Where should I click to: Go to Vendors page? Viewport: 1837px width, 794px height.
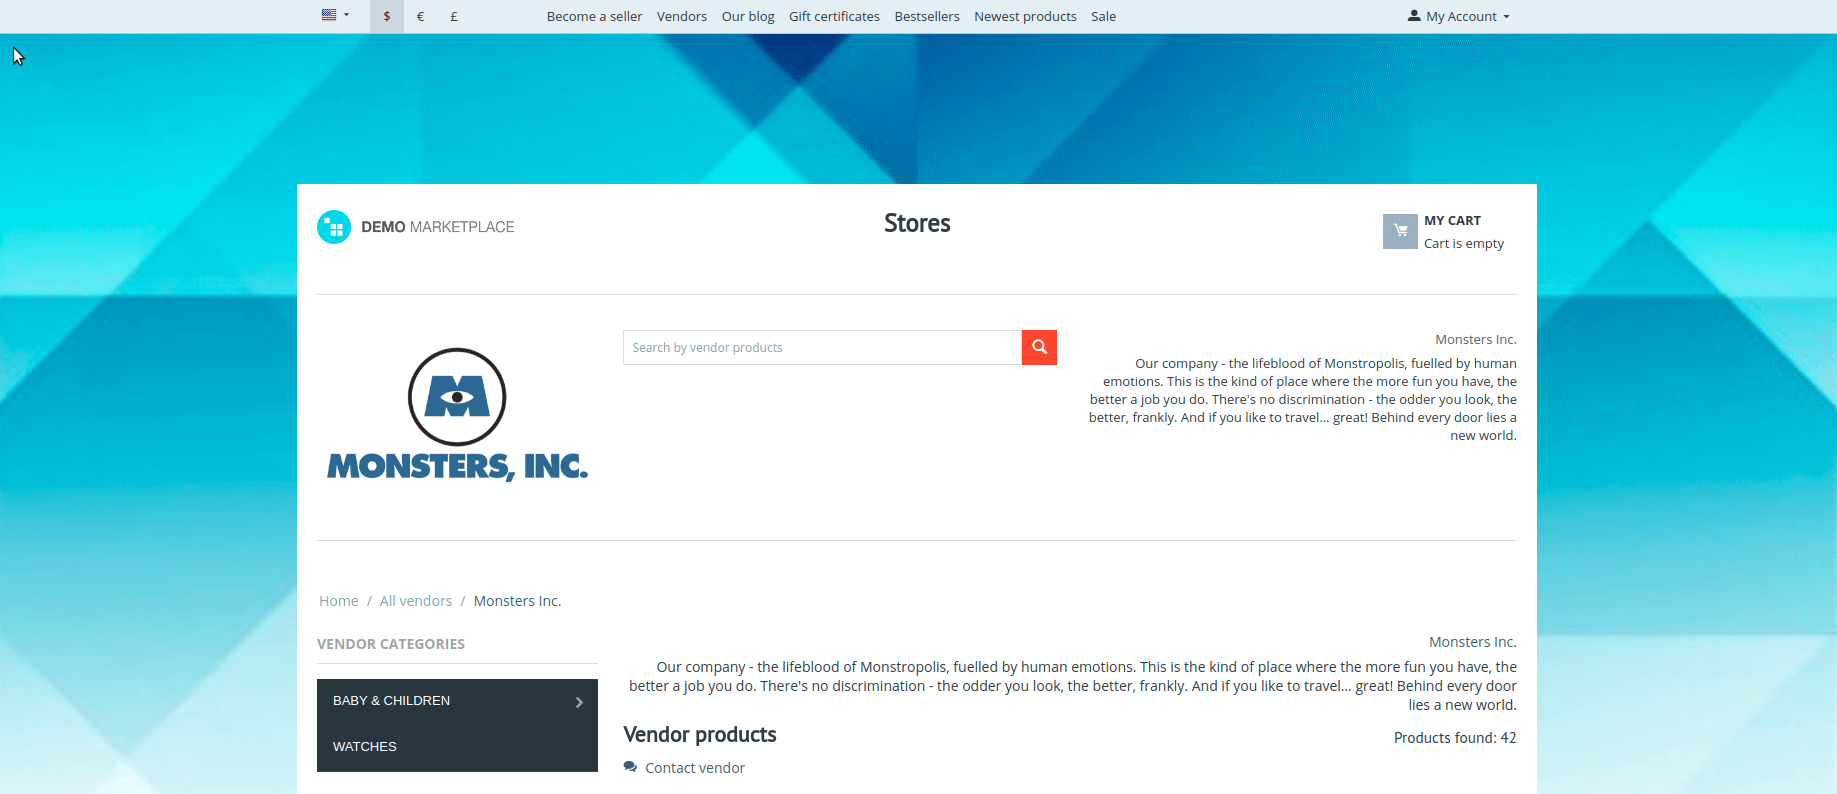682,16
